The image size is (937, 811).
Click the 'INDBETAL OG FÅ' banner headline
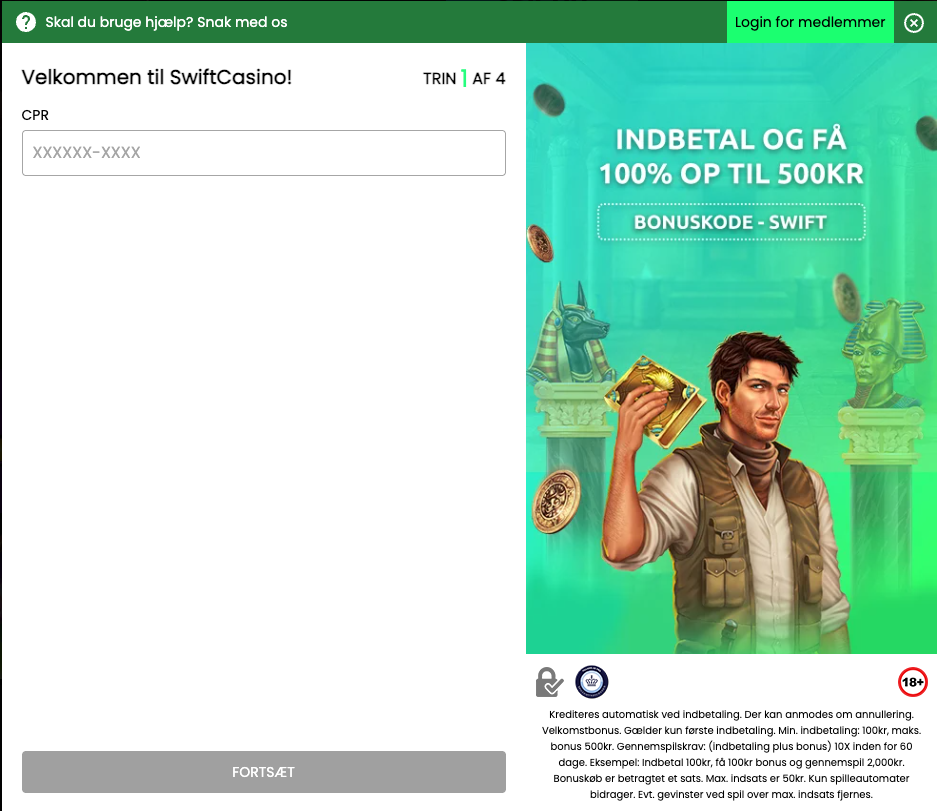coord(731,138)
